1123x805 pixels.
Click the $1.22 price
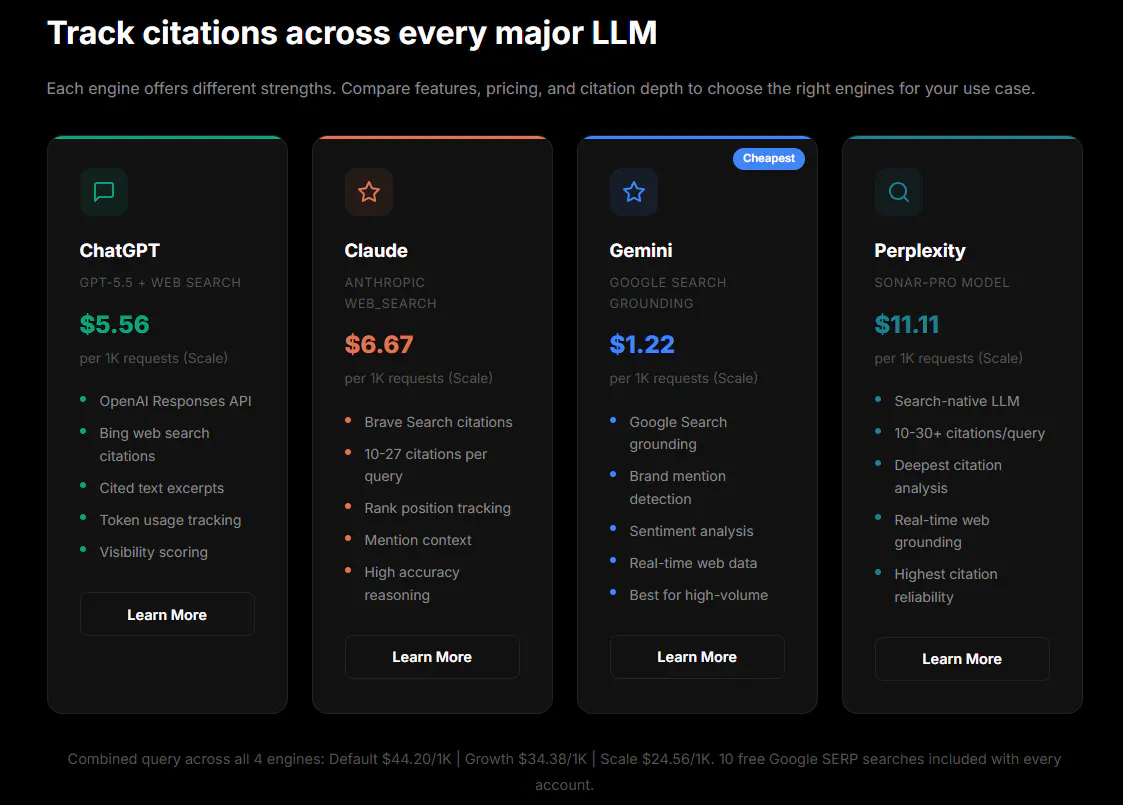coord(642,344)
